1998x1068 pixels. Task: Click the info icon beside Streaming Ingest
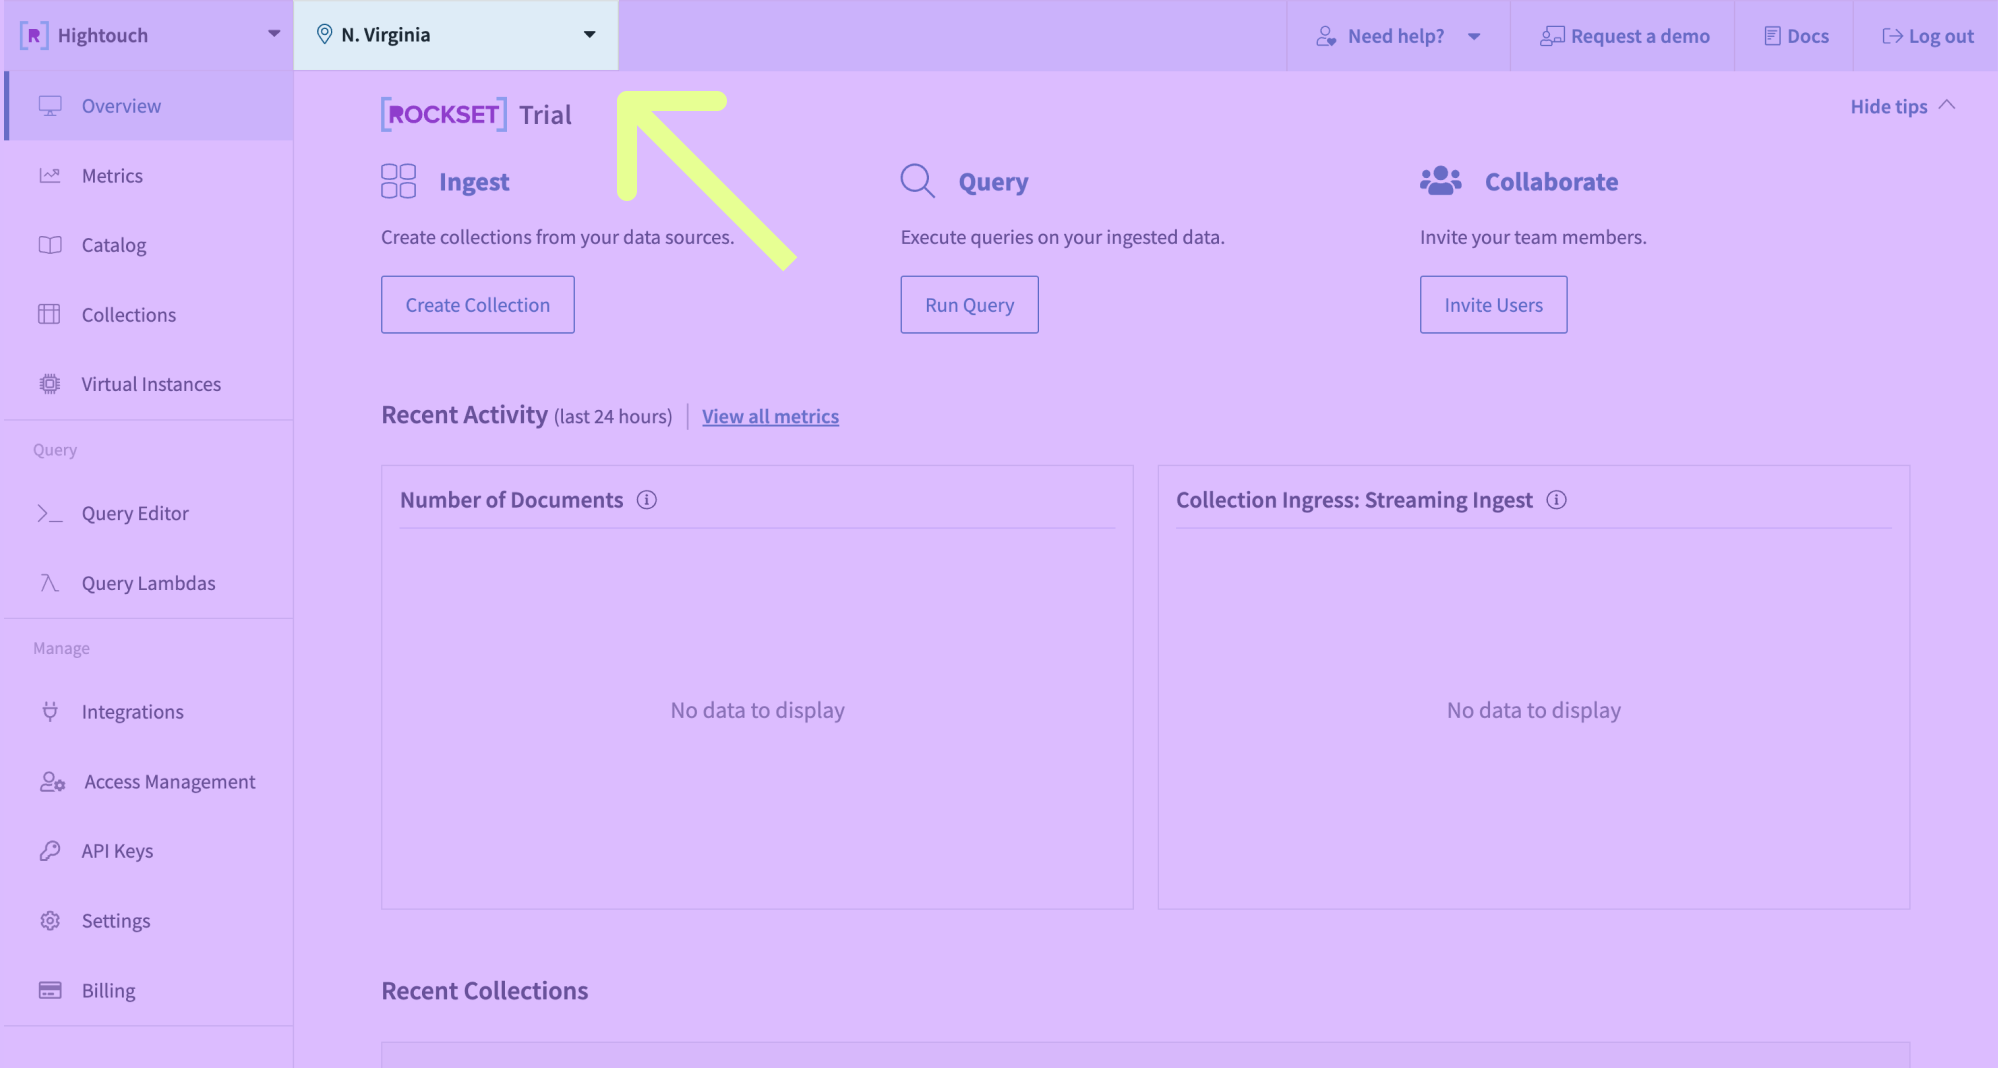pyautogui.click(x=1556, y=500)
